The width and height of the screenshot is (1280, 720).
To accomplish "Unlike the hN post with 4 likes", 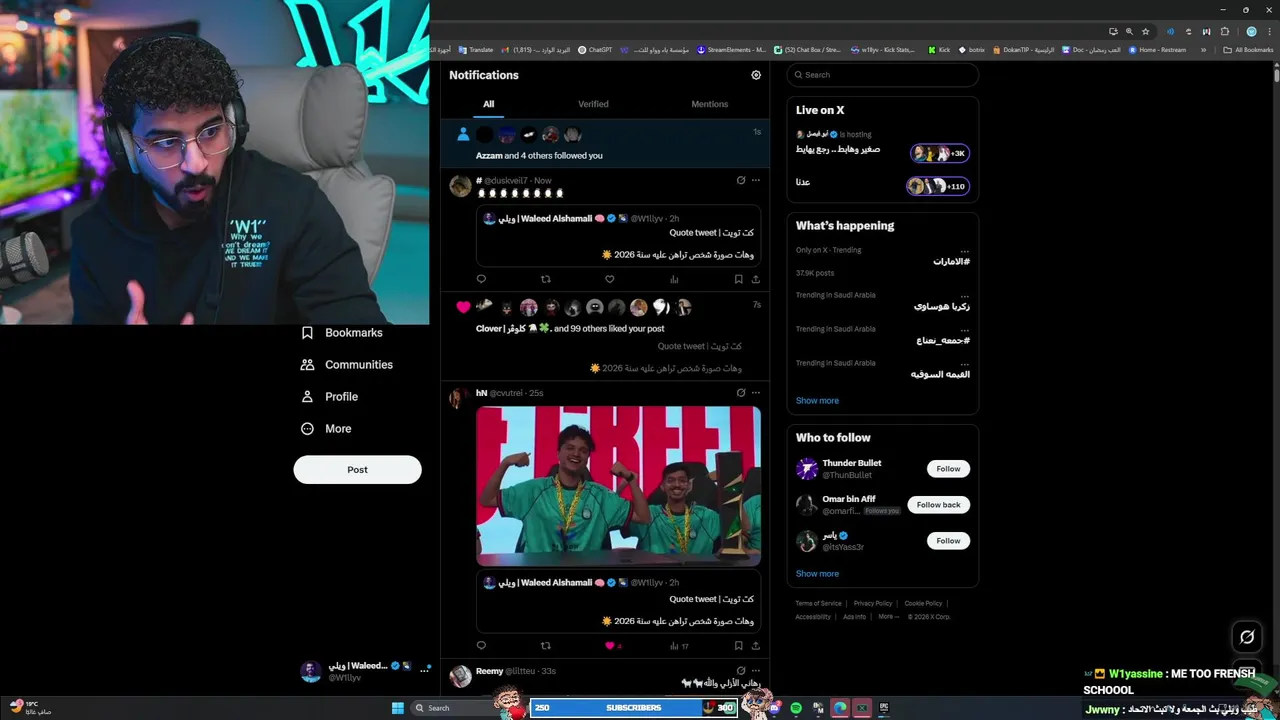I will pyautogui.click(x=612, y=646).
